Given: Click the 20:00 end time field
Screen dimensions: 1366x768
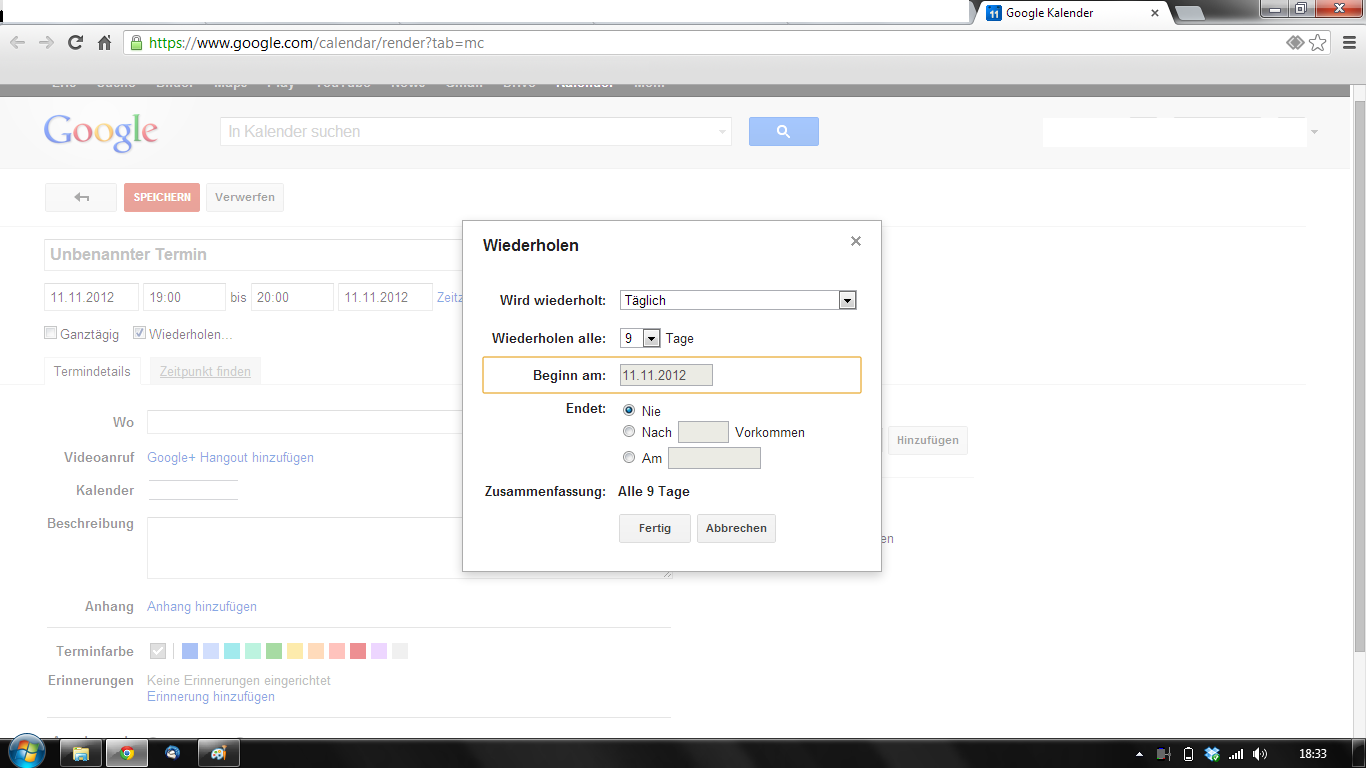Looking at the screenshot, I should [292, 297].
